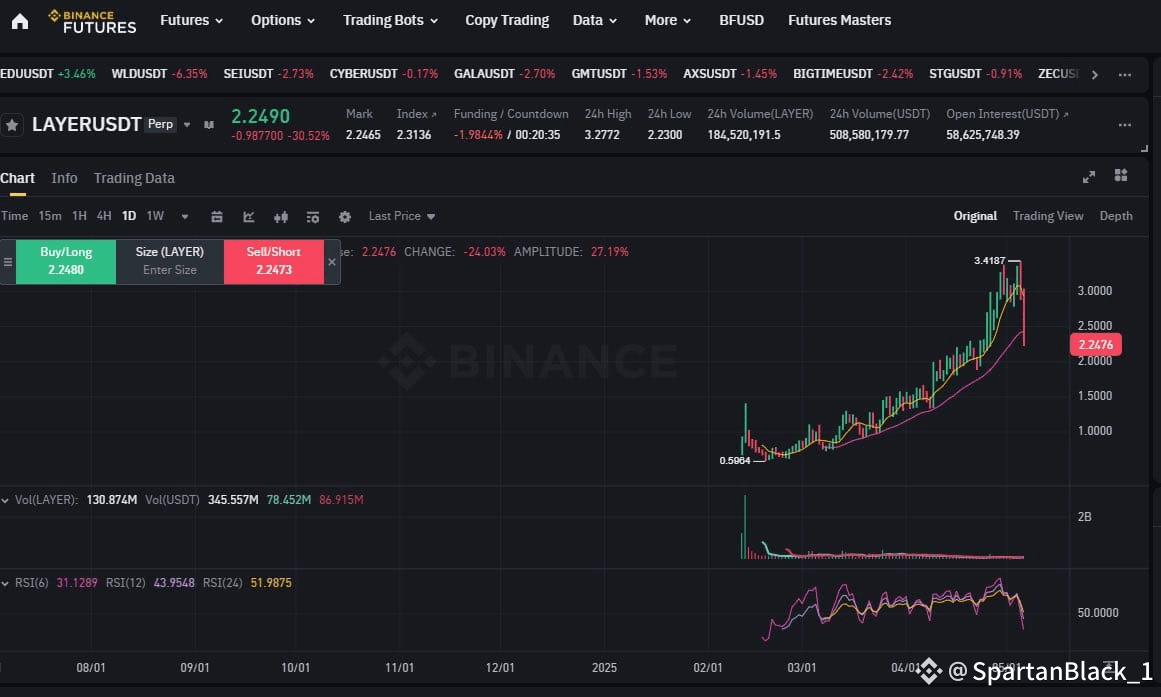Change the Last Price dropdown
This screenshot has width=1161, height=697.
coord(402,216)
